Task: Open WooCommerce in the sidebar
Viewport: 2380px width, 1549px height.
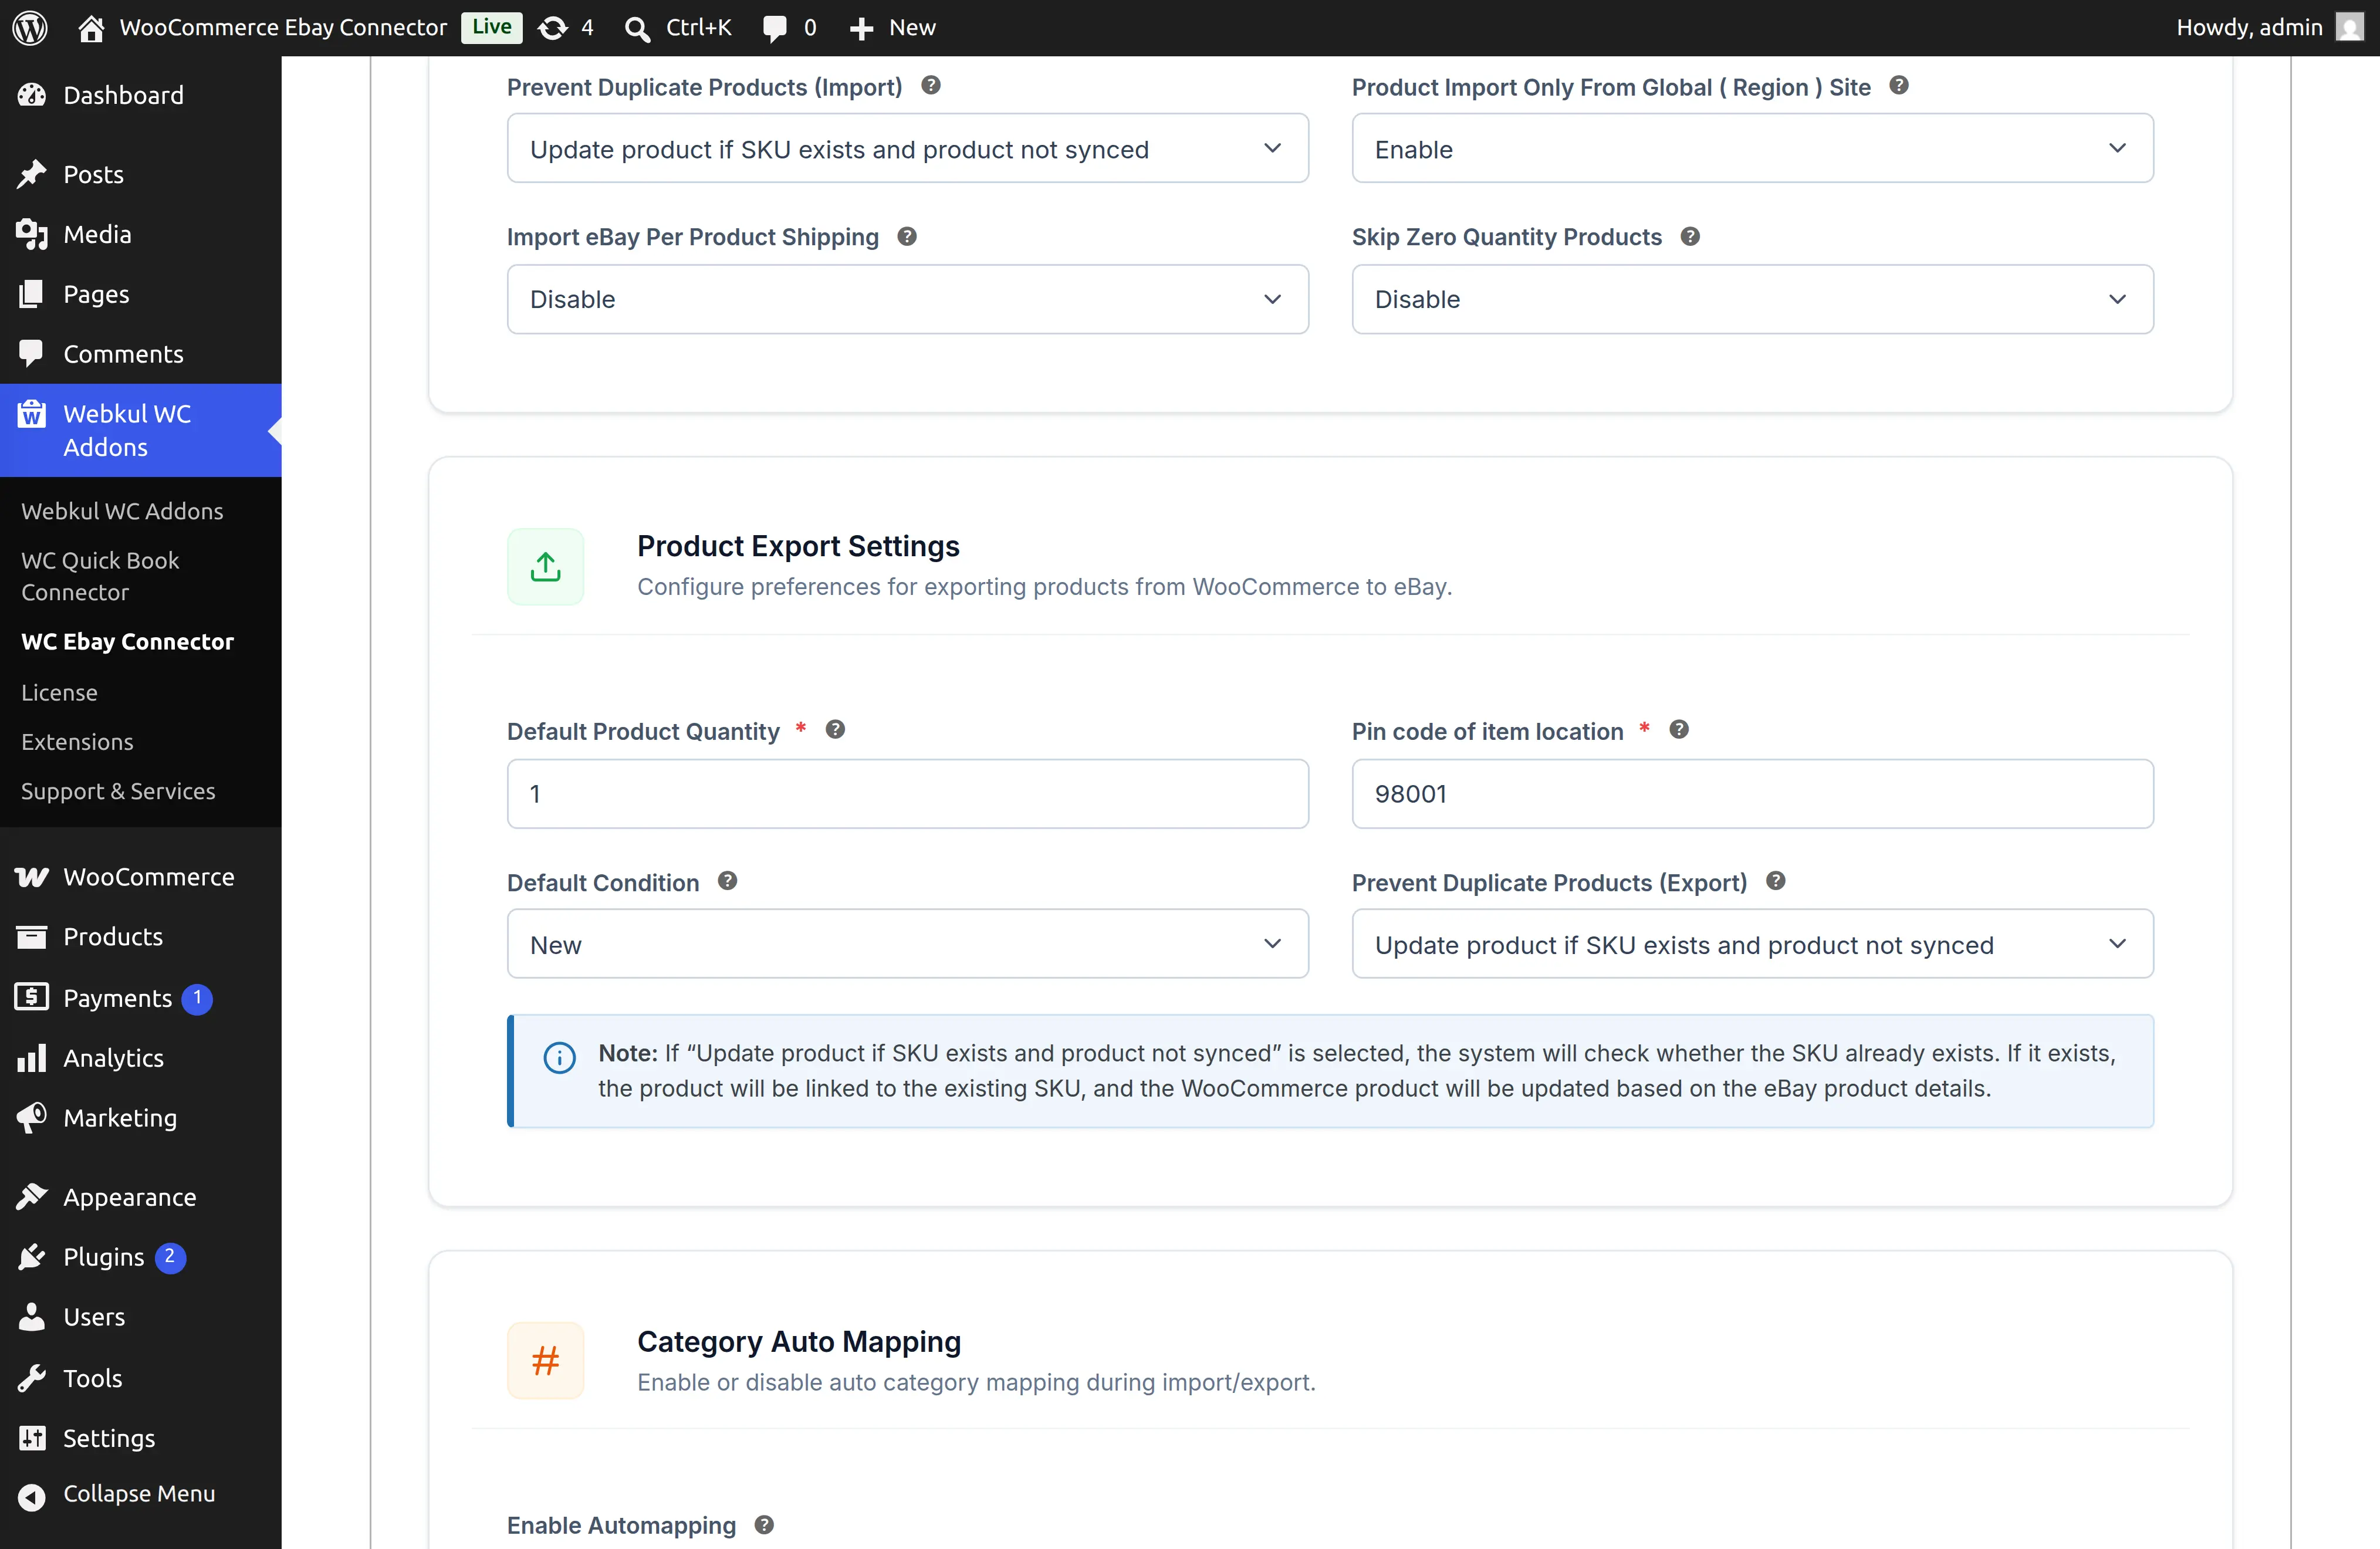Action: point(140,877)
